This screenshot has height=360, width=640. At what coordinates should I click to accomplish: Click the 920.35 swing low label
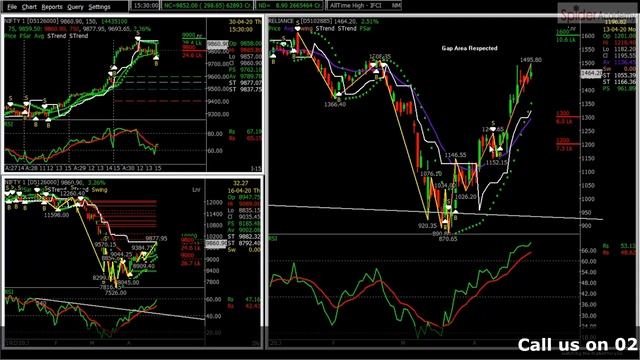(x=427, y=225)
